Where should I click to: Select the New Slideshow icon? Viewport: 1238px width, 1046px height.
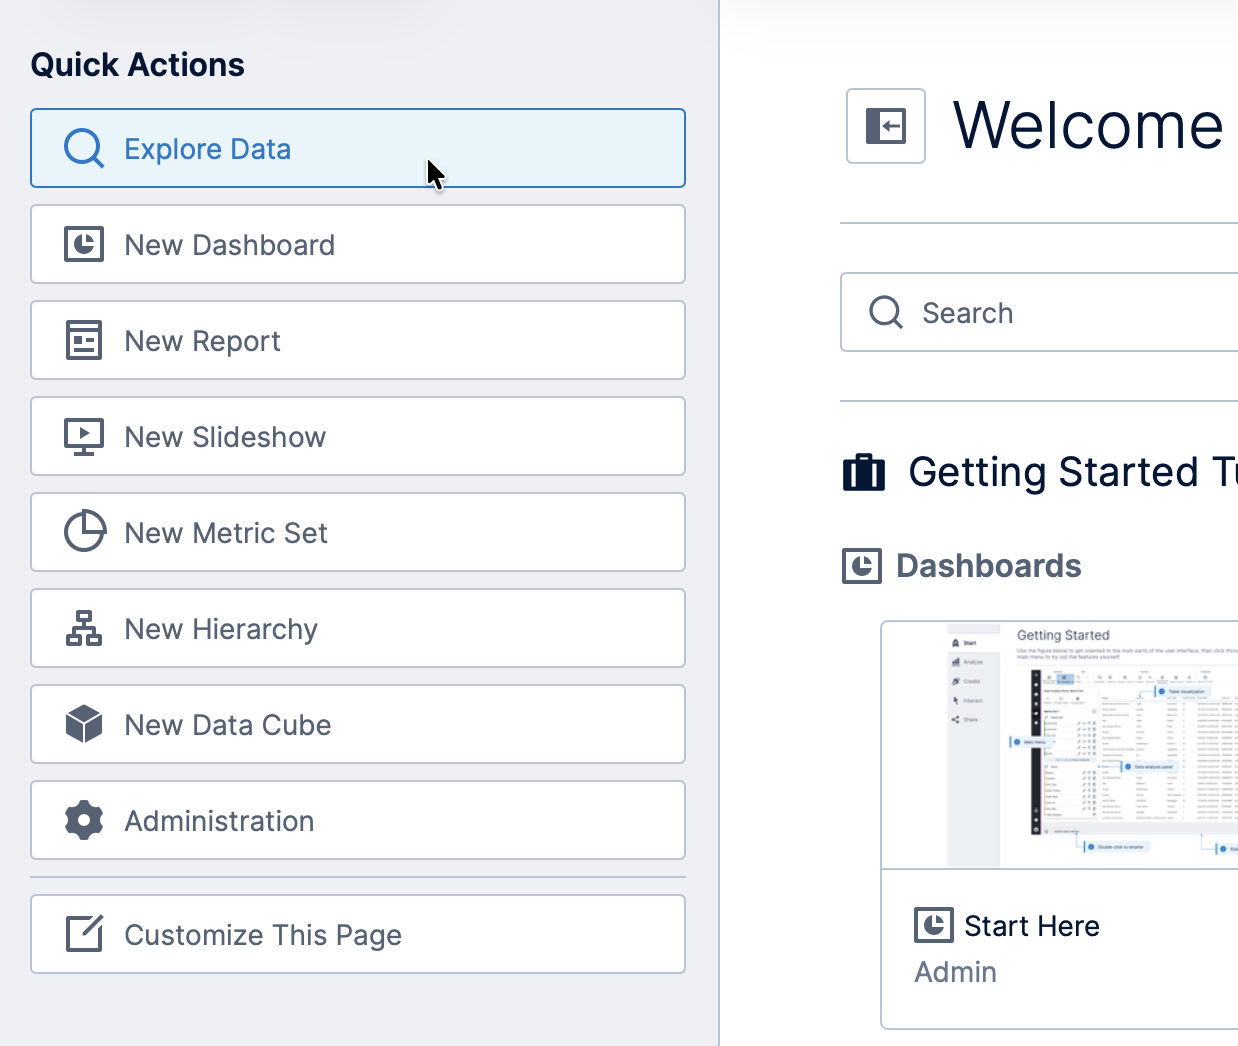pyautogui.click(x=84, y=436)
